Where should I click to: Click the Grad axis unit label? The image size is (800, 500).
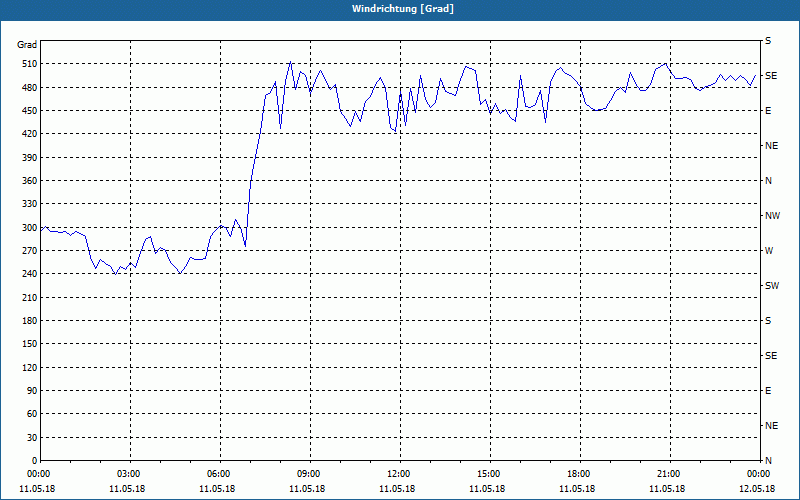tap(27, 45)
